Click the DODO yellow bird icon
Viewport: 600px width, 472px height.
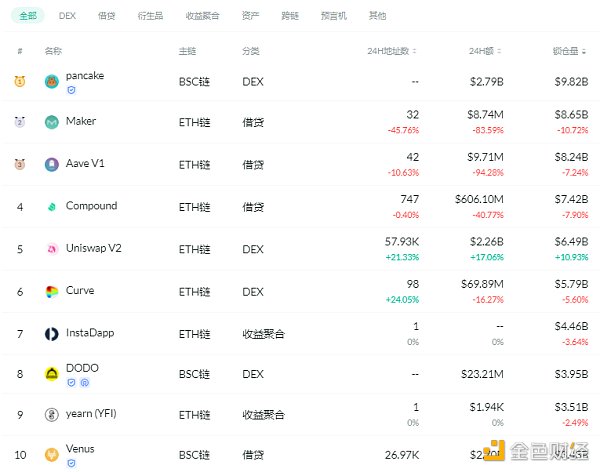point(52,374)
